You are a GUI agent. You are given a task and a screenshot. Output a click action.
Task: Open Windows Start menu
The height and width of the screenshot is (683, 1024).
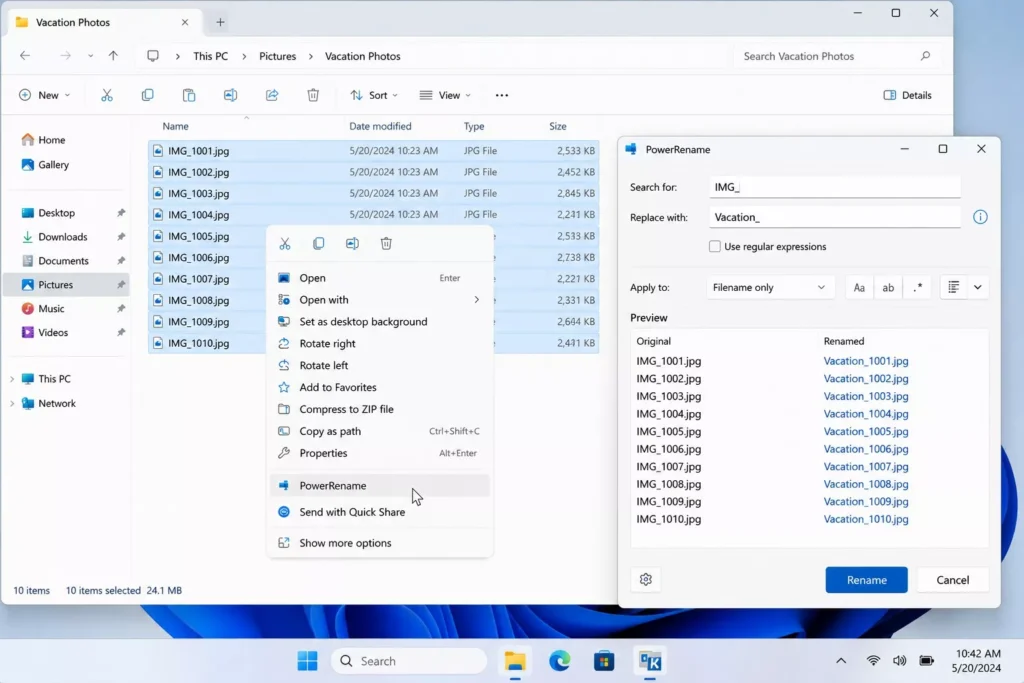coord(308,661)
